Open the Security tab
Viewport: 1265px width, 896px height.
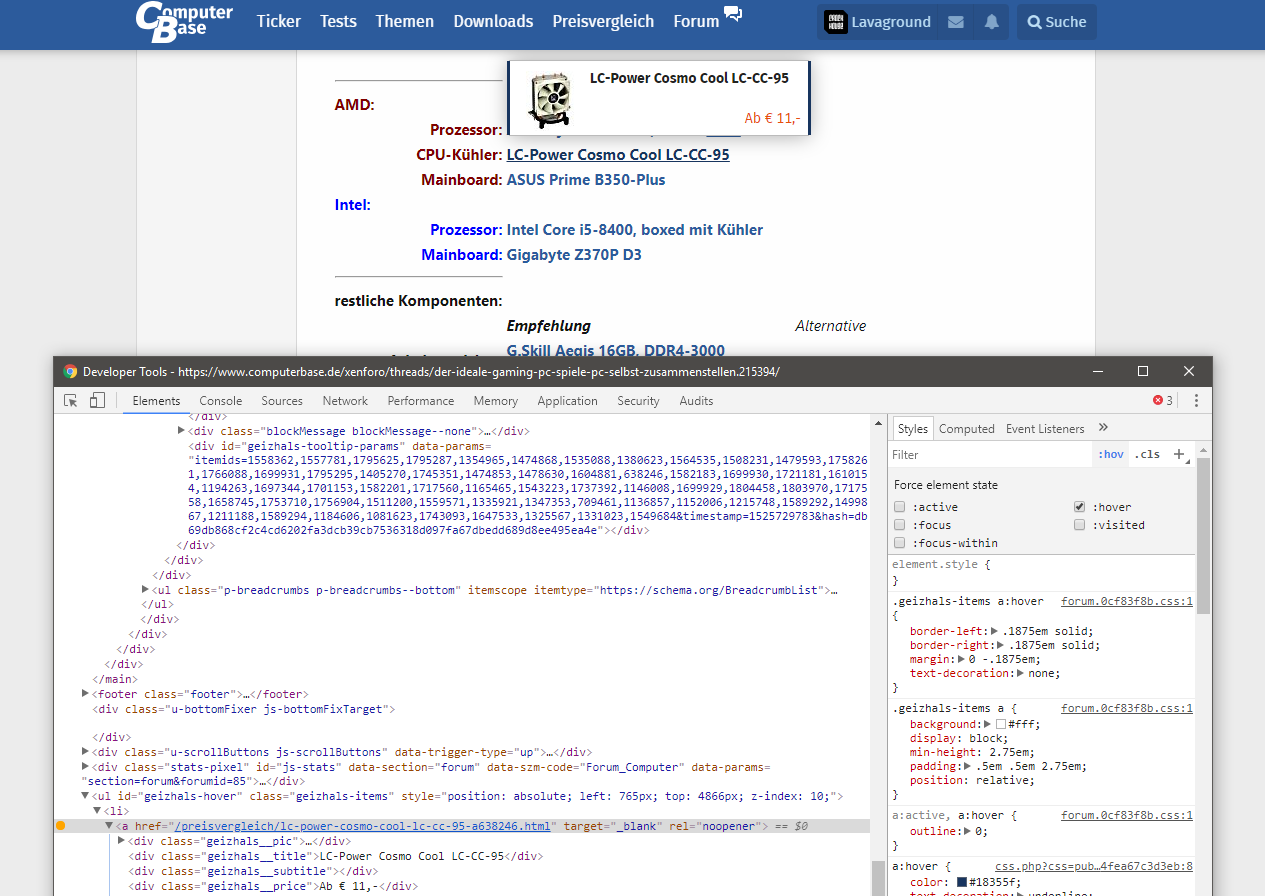click(x=638, y=400)
